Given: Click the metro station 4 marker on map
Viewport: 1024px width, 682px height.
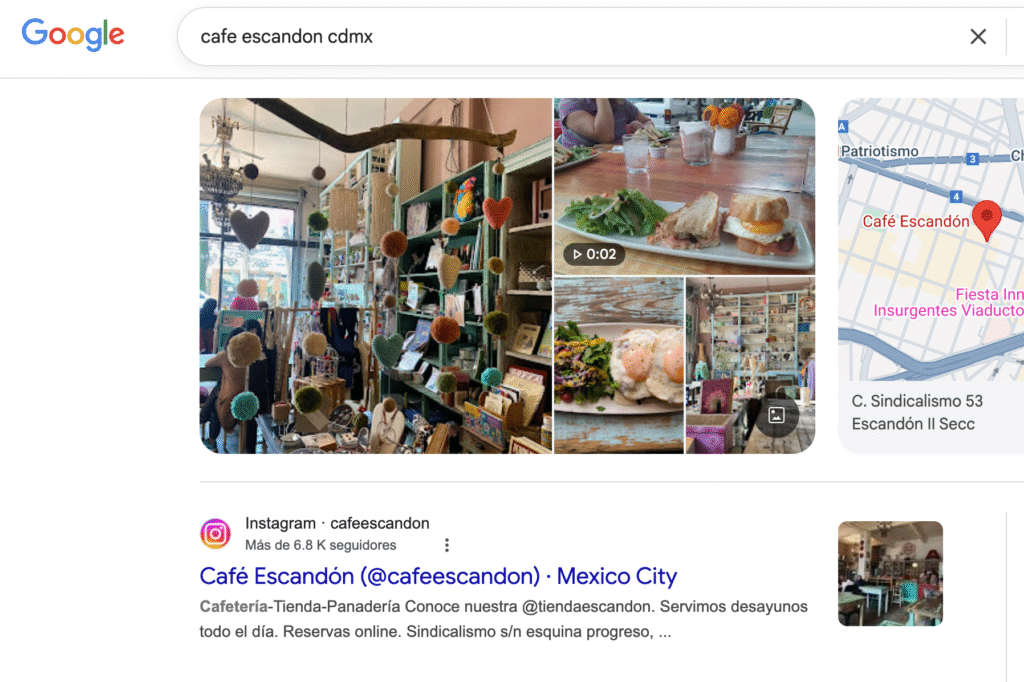Looking at the screenshot, I should tap(956, 196).
